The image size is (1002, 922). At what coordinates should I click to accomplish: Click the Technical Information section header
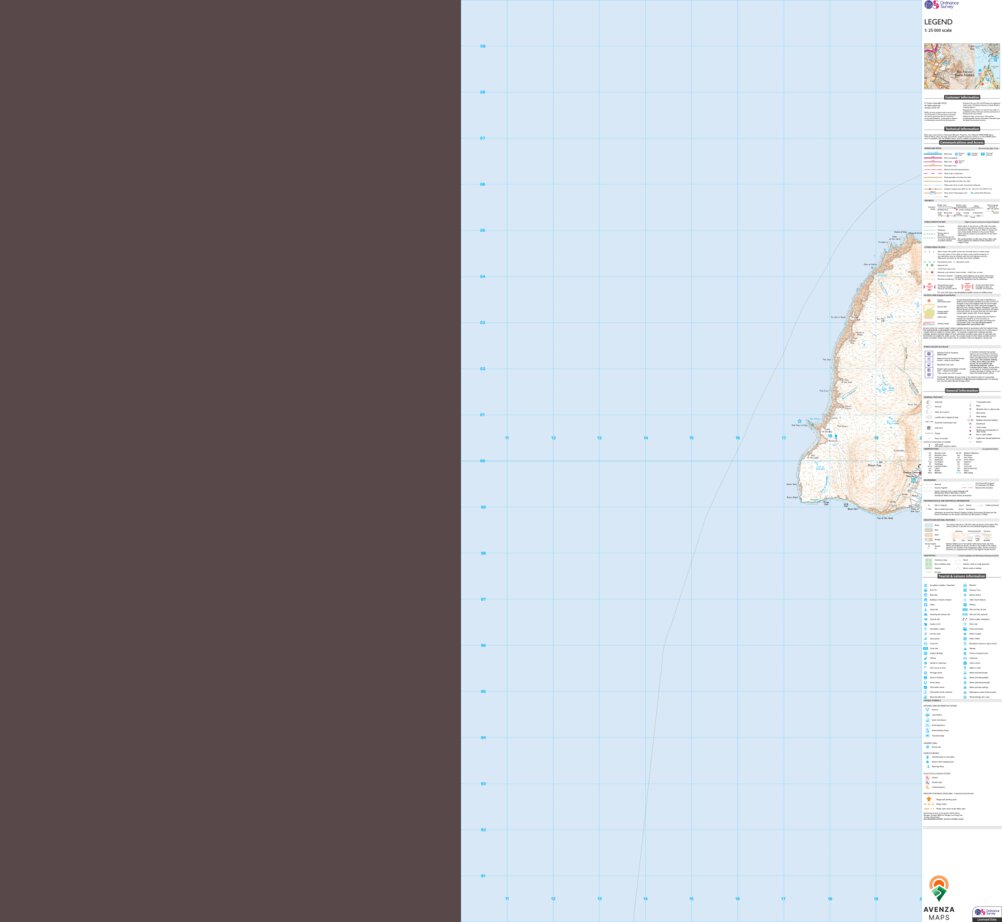click(962, 128)
